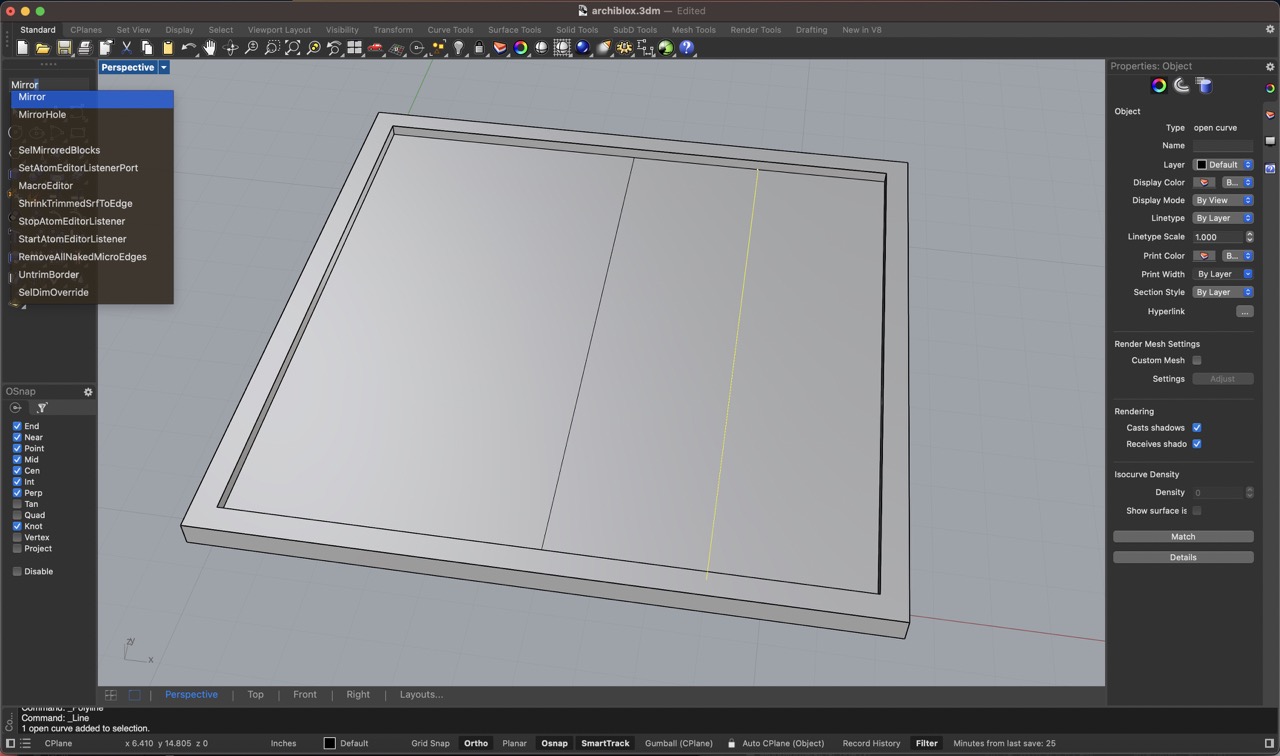Click the Display Color swatch
This screenshot has width=1280, height=756.
1204,182
